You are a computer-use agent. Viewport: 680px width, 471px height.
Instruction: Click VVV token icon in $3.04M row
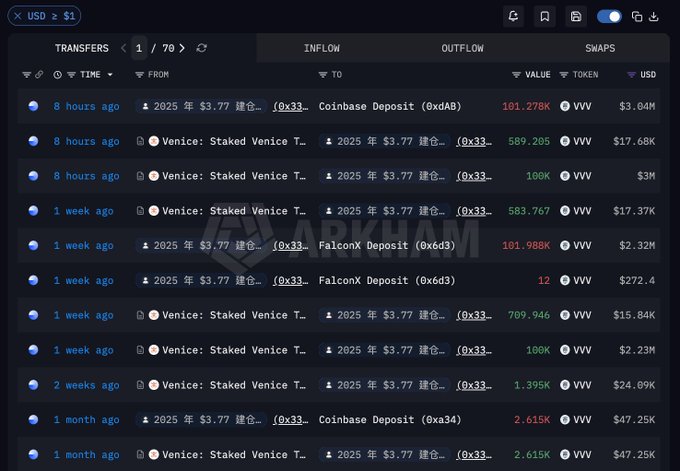pos(565,106)
